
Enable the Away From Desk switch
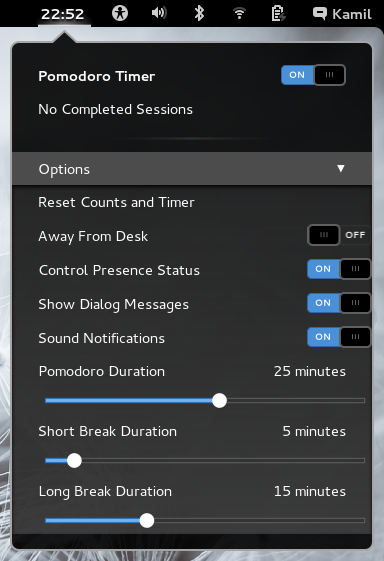(339, 235)
